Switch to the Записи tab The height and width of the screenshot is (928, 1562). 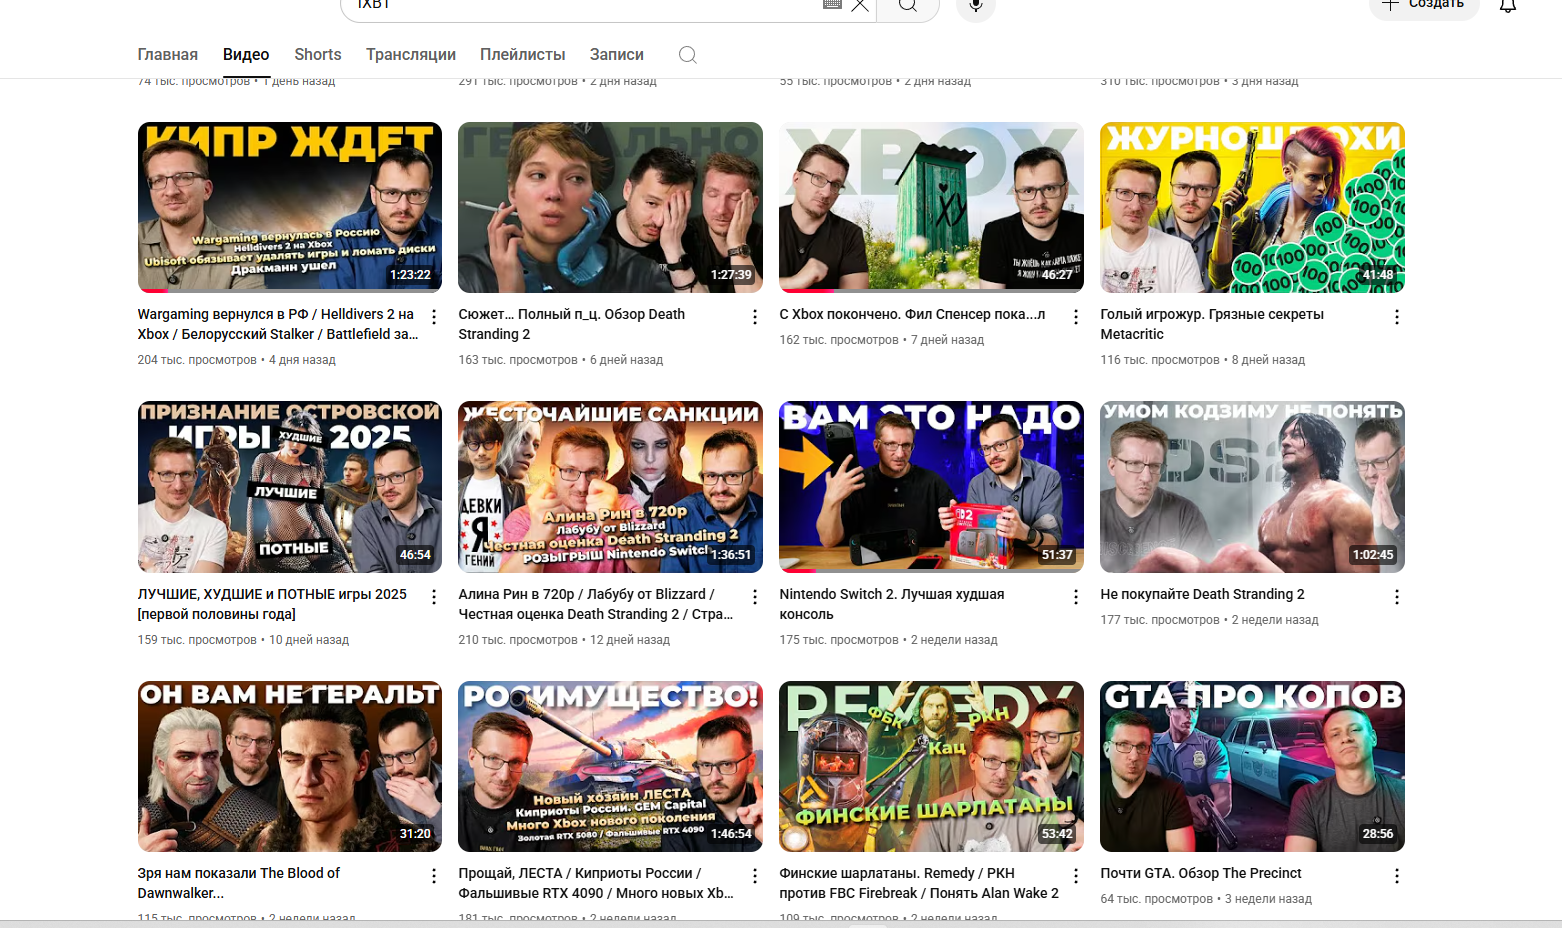pyautogui.click(x=617, y=55)
